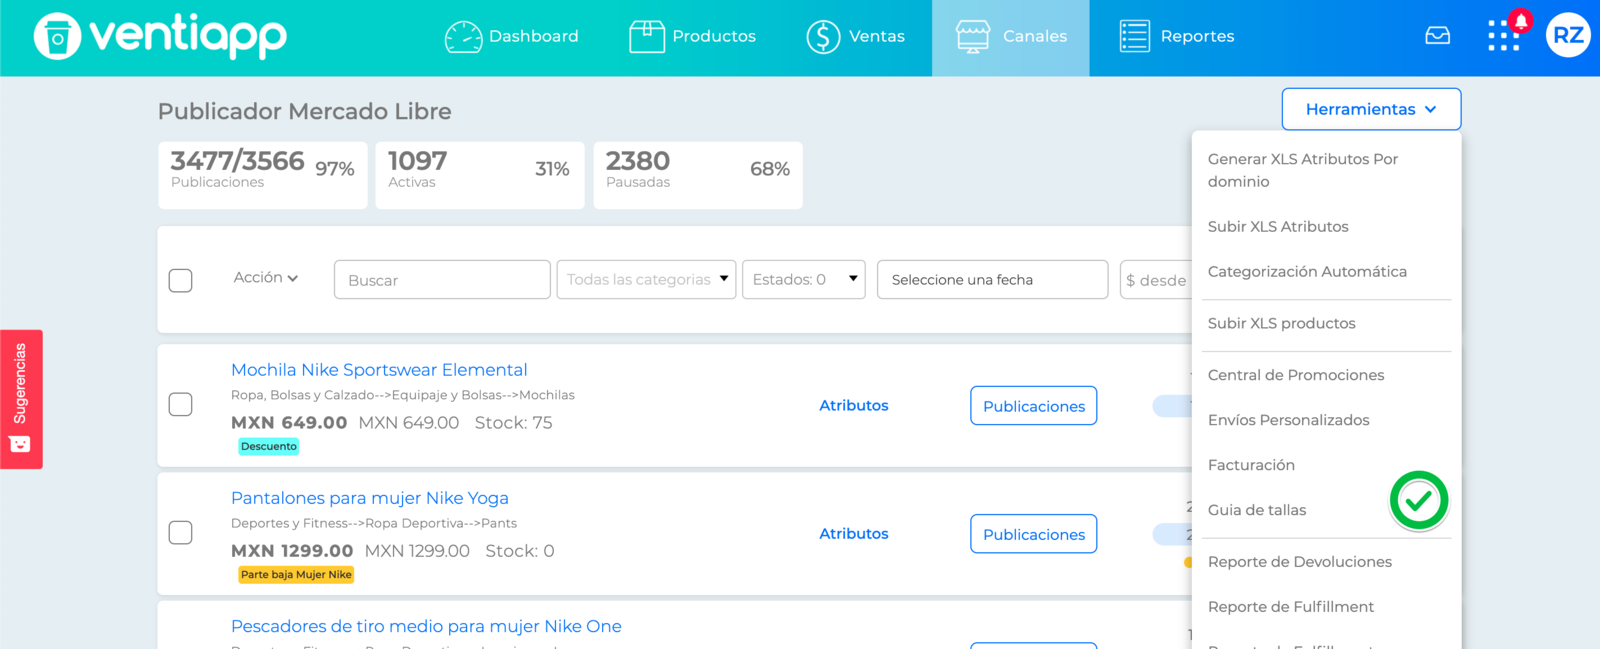
Task: Click the Descuento tag
Action: 269,447
